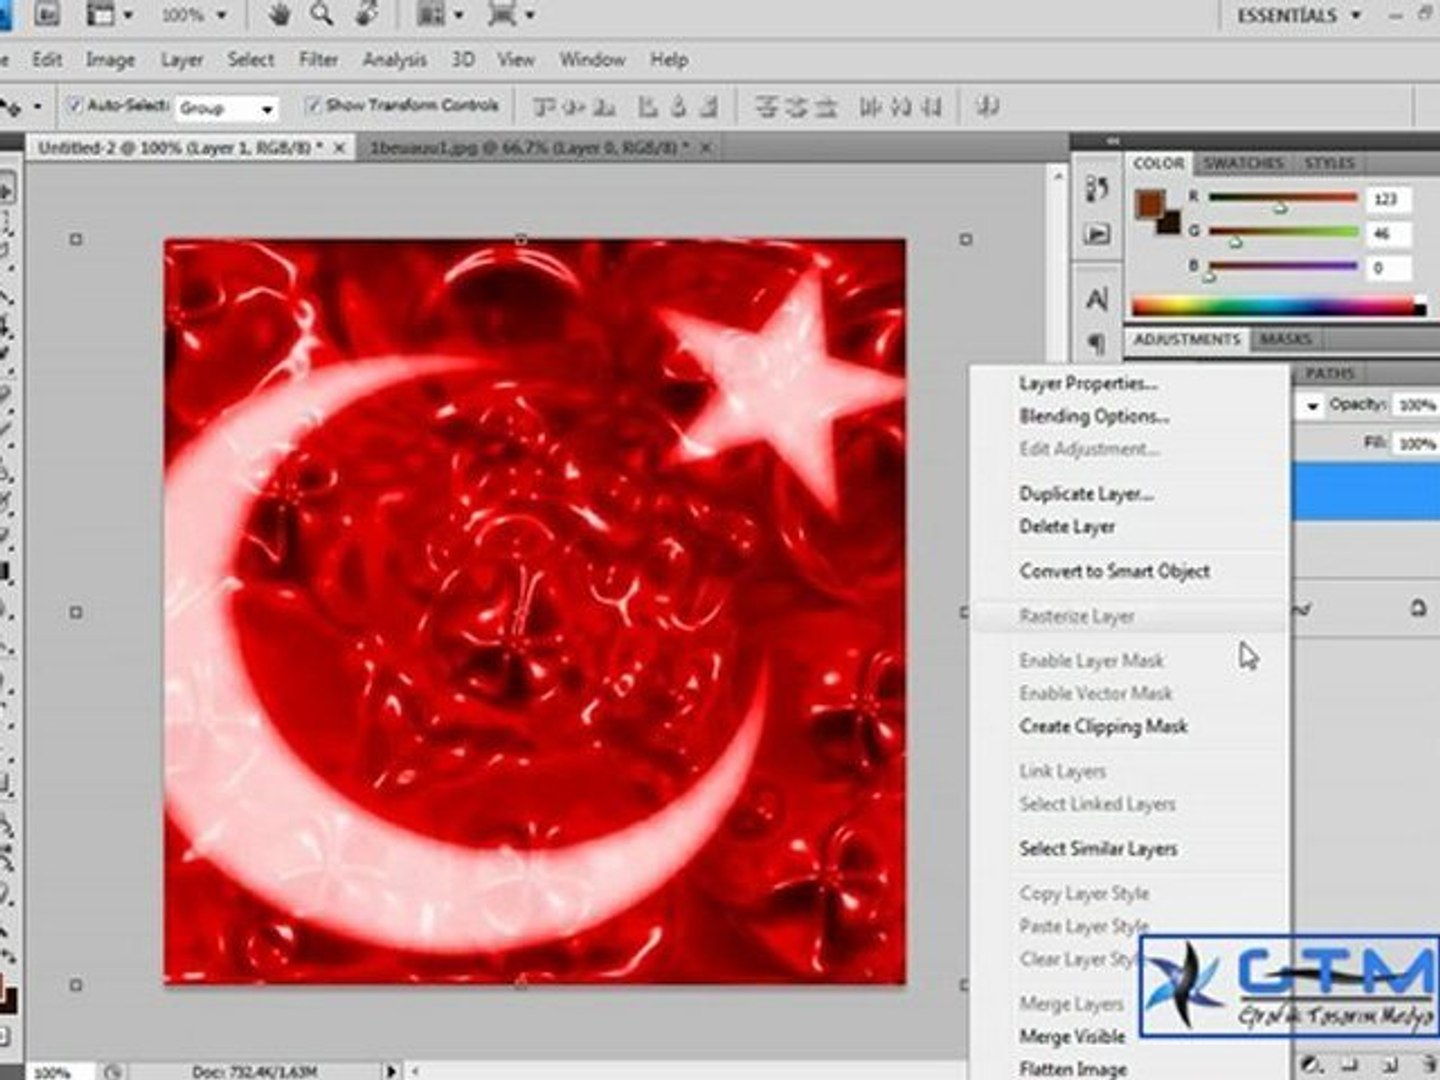This screenshot has height=1080, width=1440.
Task: Toggle the Auto-Select checkbox
Action: tap(74, 105)
